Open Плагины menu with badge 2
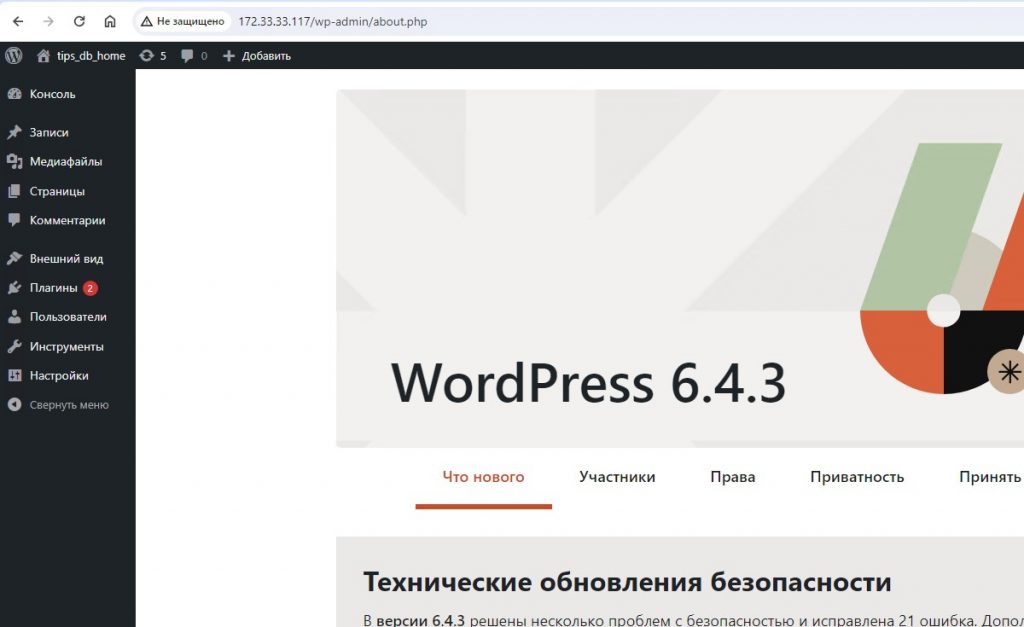Viewport: 1024px width, 627px height. click(53, 288)
